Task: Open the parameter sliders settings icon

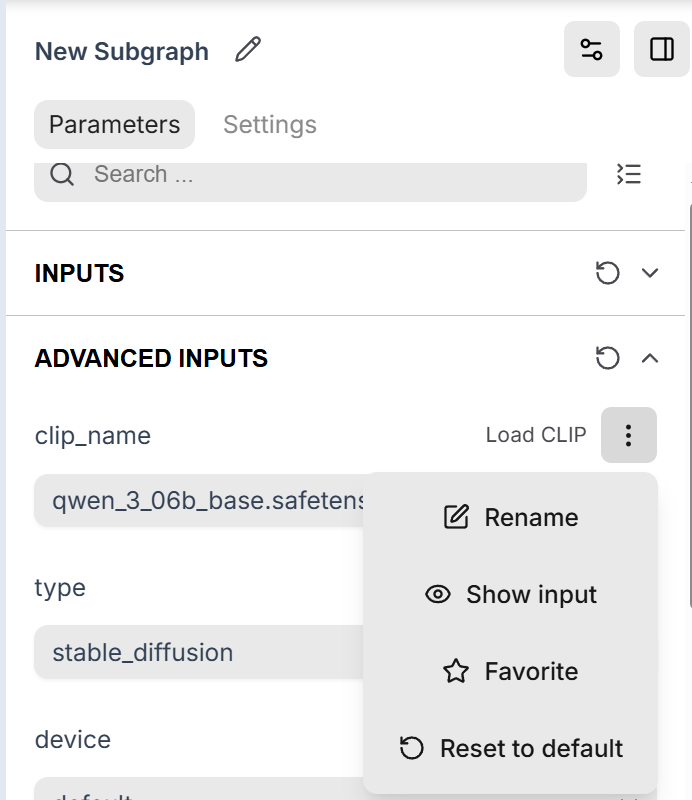Action: [591, 49]
